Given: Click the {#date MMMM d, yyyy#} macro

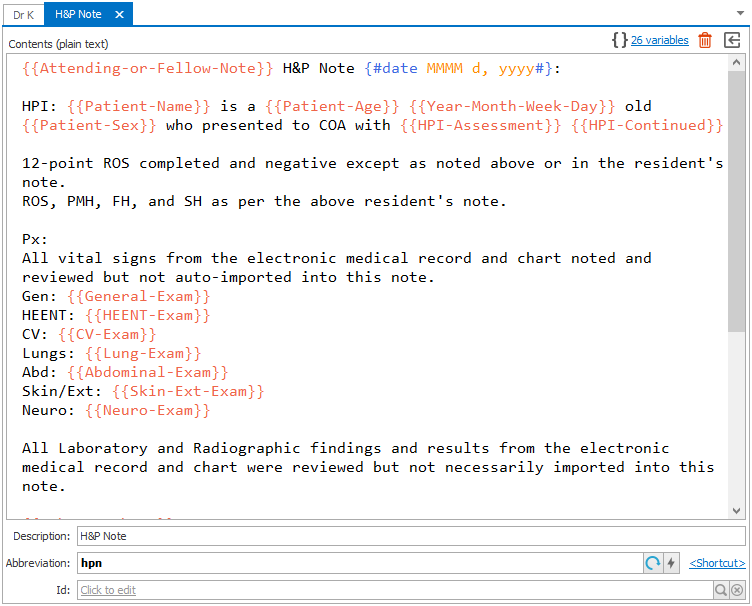Looking at the screenshot, I should tap(458, 68).
